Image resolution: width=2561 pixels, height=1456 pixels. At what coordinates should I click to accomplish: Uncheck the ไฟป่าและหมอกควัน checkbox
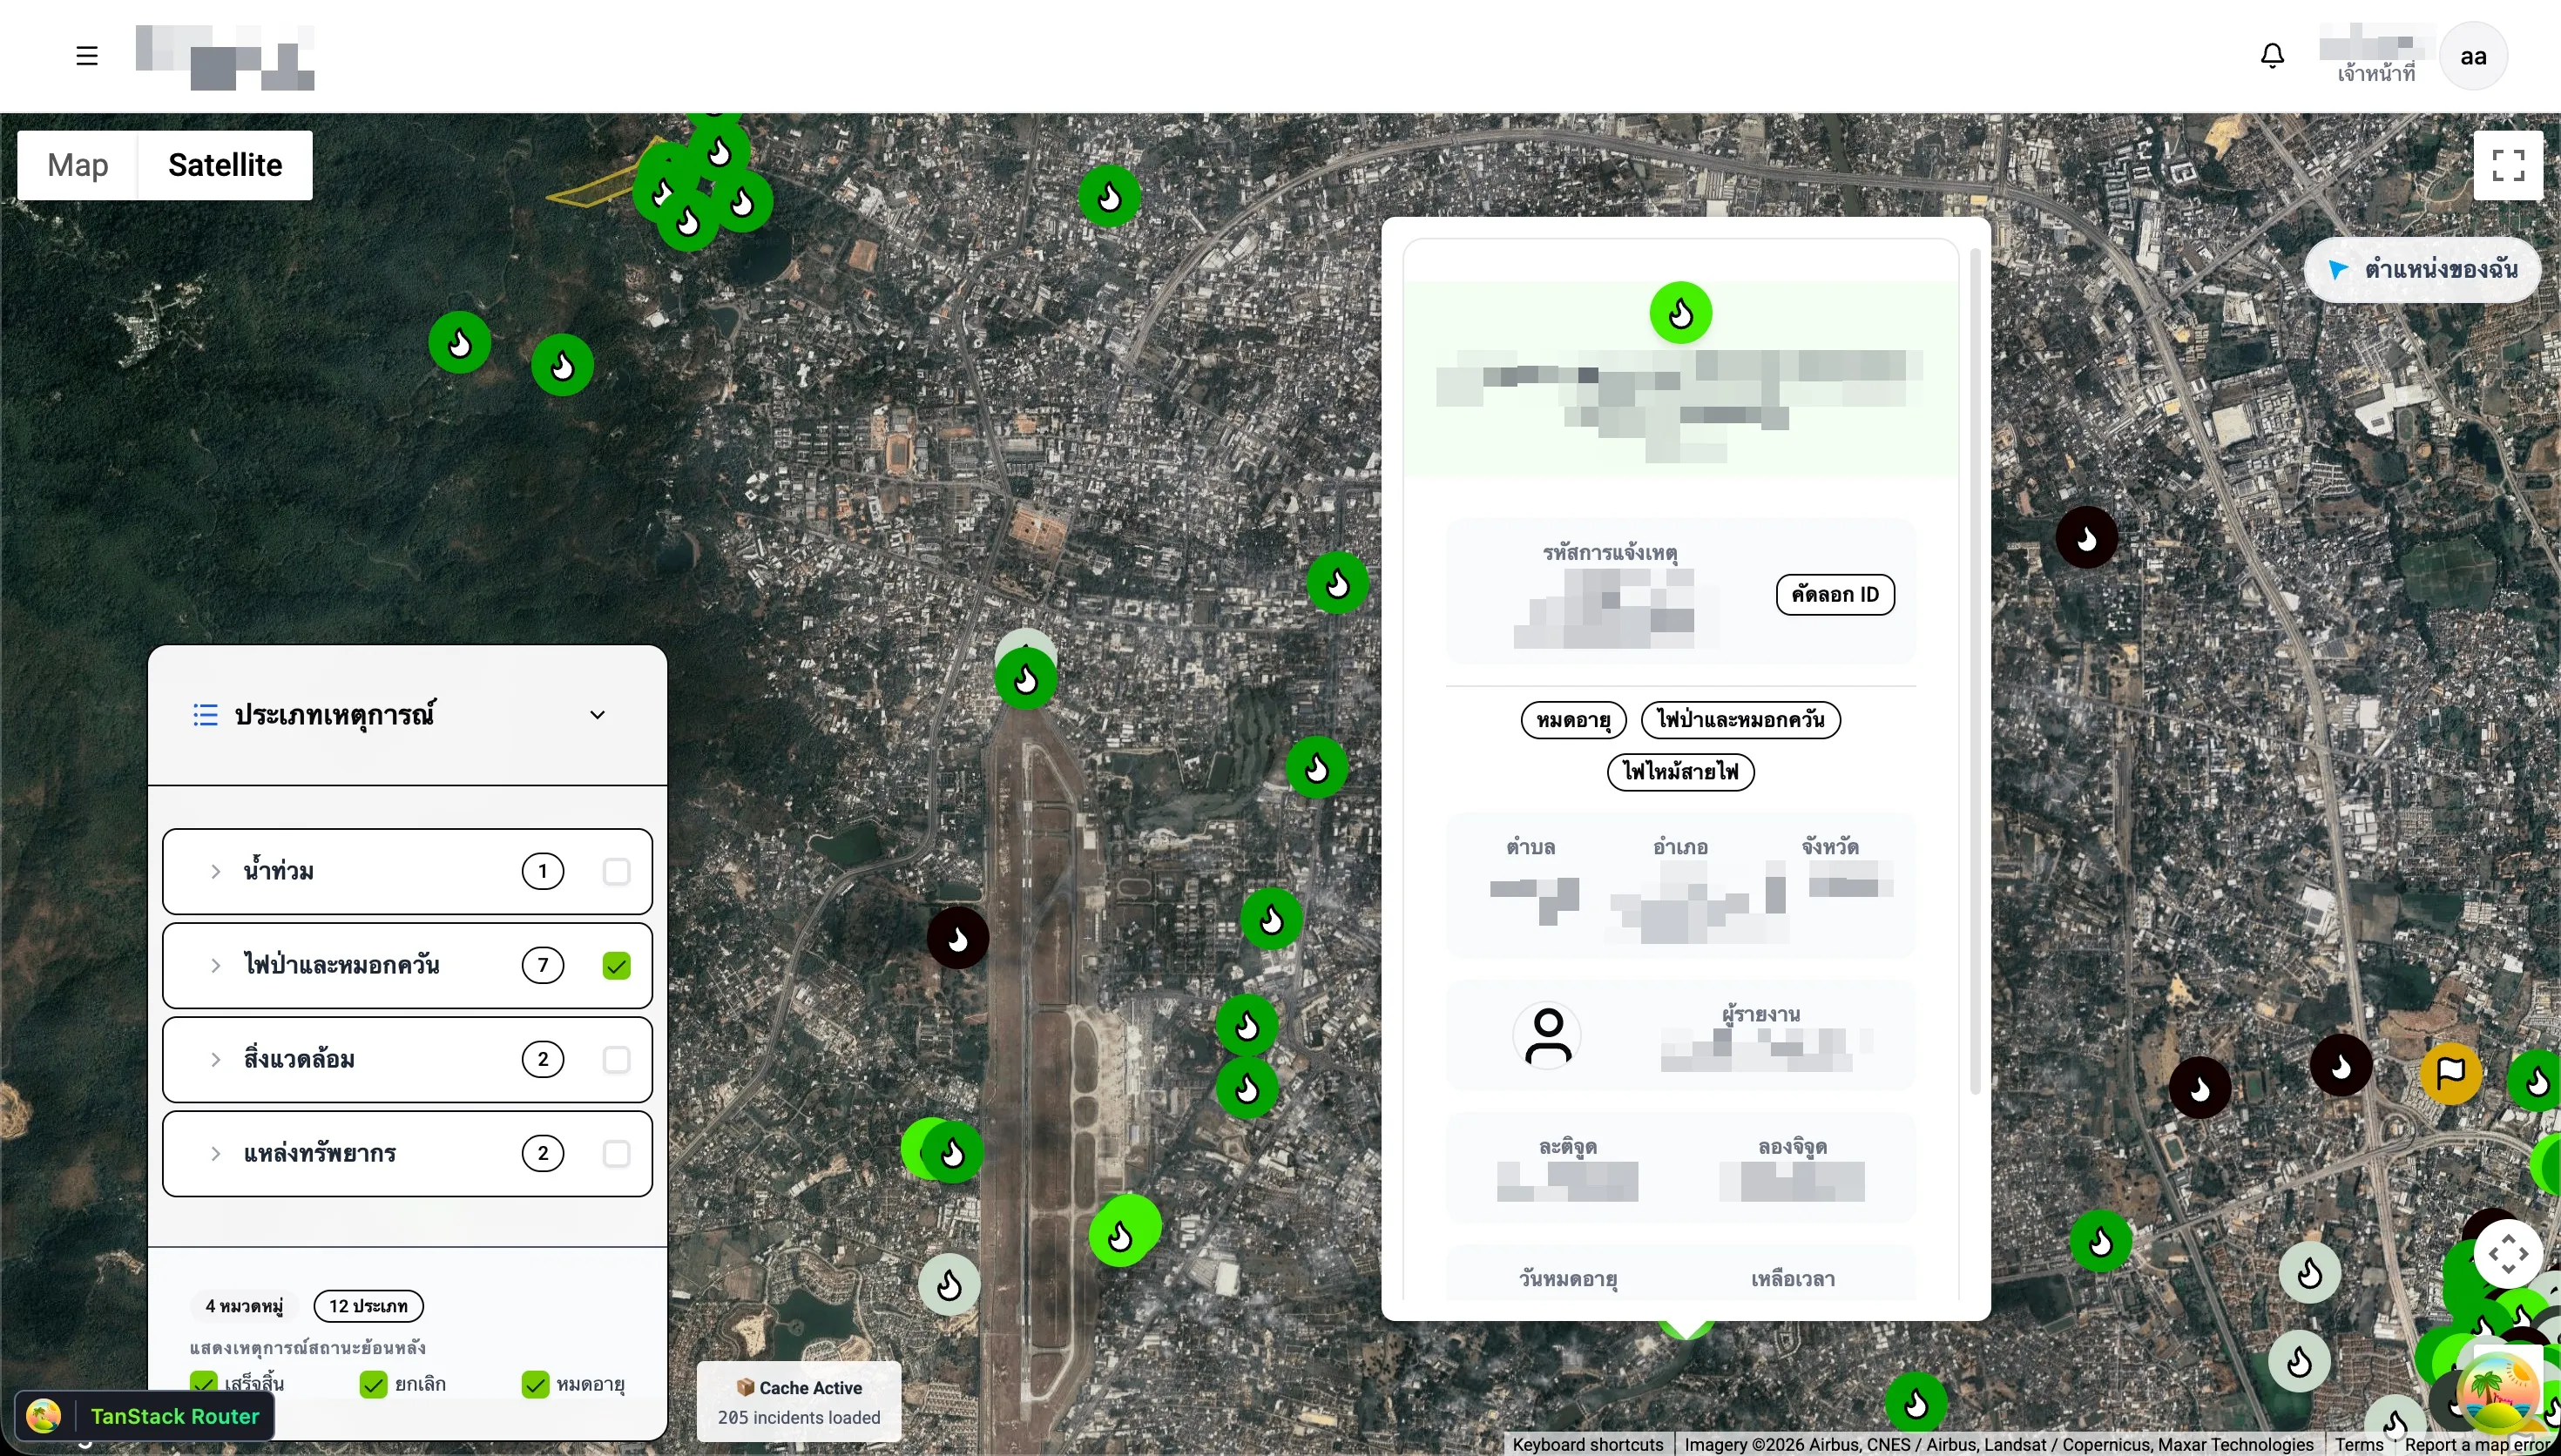coord(617,966)
